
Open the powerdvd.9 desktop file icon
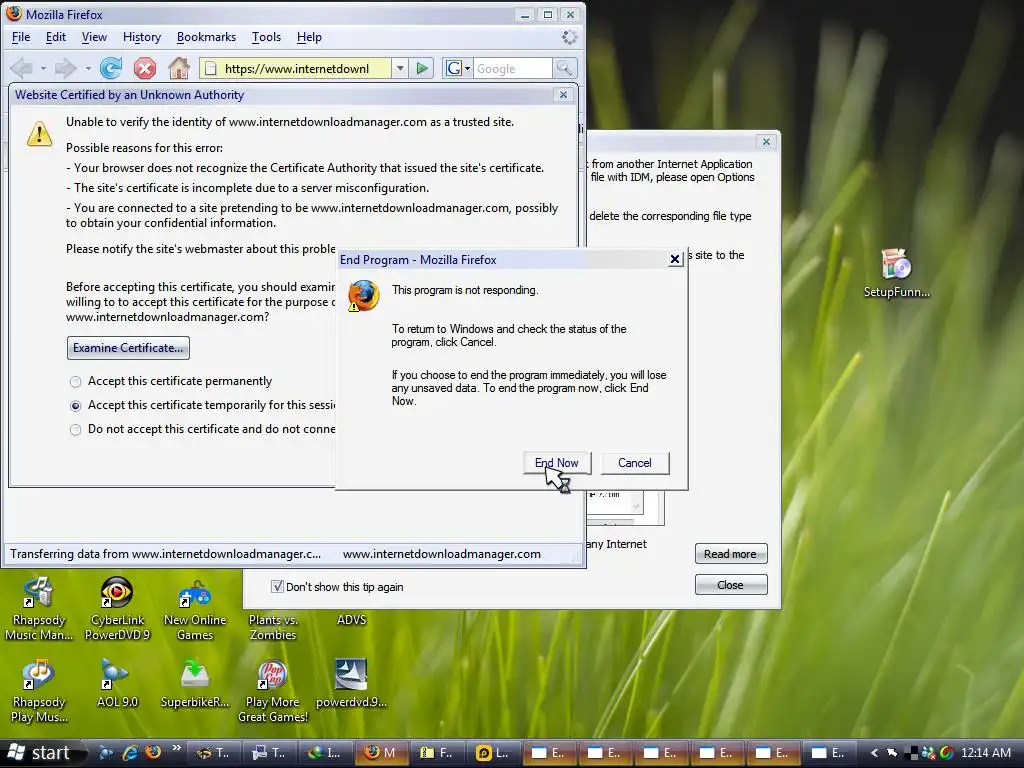pyautogui.click(x=351, y=683)
